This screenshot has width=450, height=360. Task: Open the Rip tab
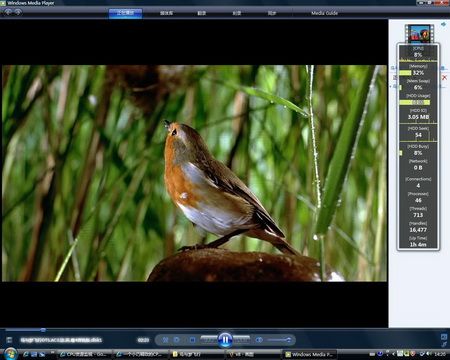[x=202, y=13]
